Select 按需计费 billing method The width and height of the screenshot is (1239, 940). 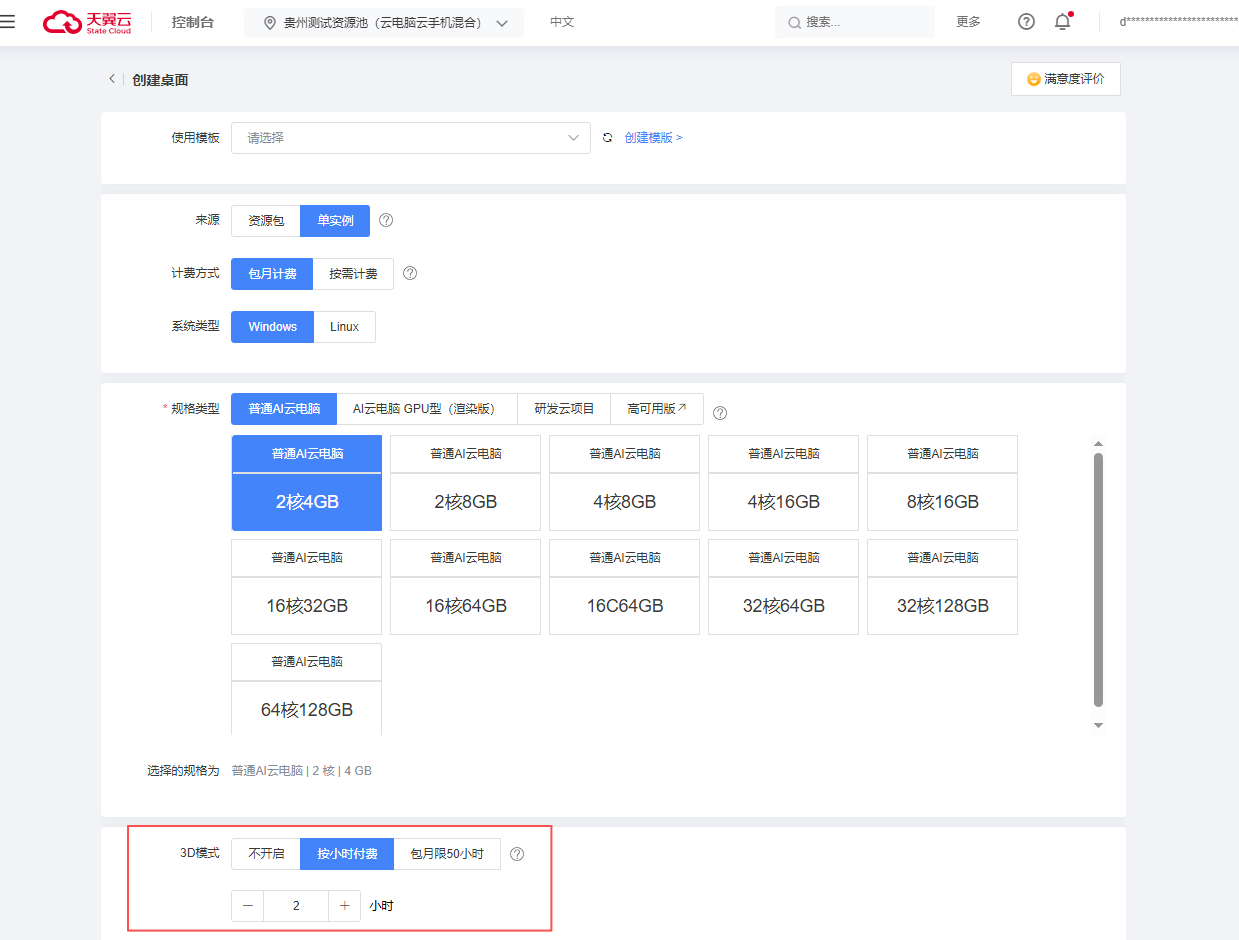point(353,274)
